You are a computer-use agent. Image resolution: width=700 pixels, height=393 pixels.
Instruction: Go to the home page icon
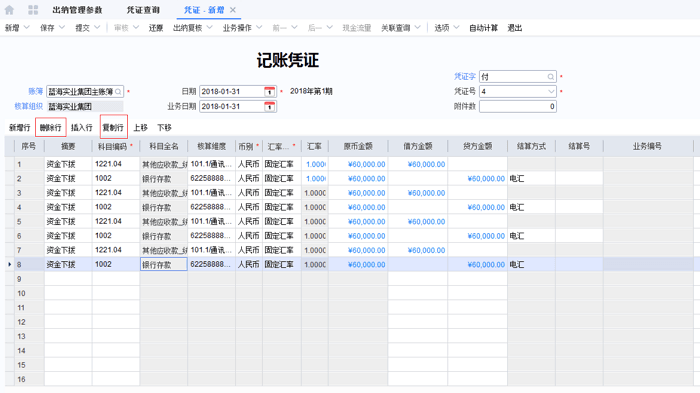(9, 9)
